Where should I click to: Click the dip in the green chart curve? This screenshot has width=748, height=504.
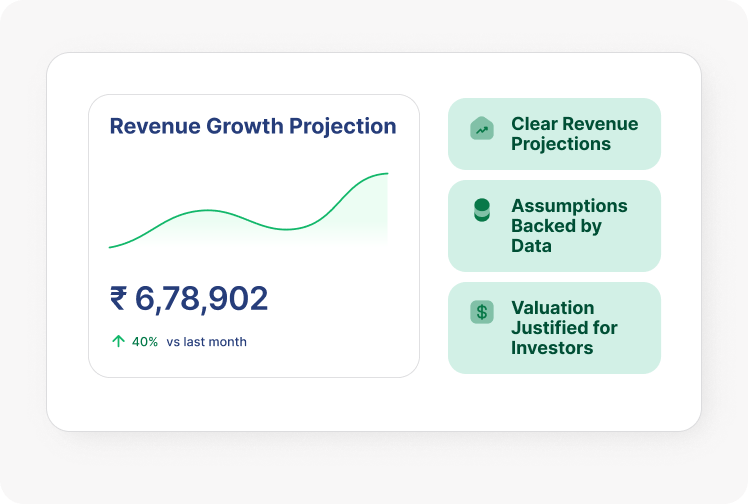click(x=287, y=229)
